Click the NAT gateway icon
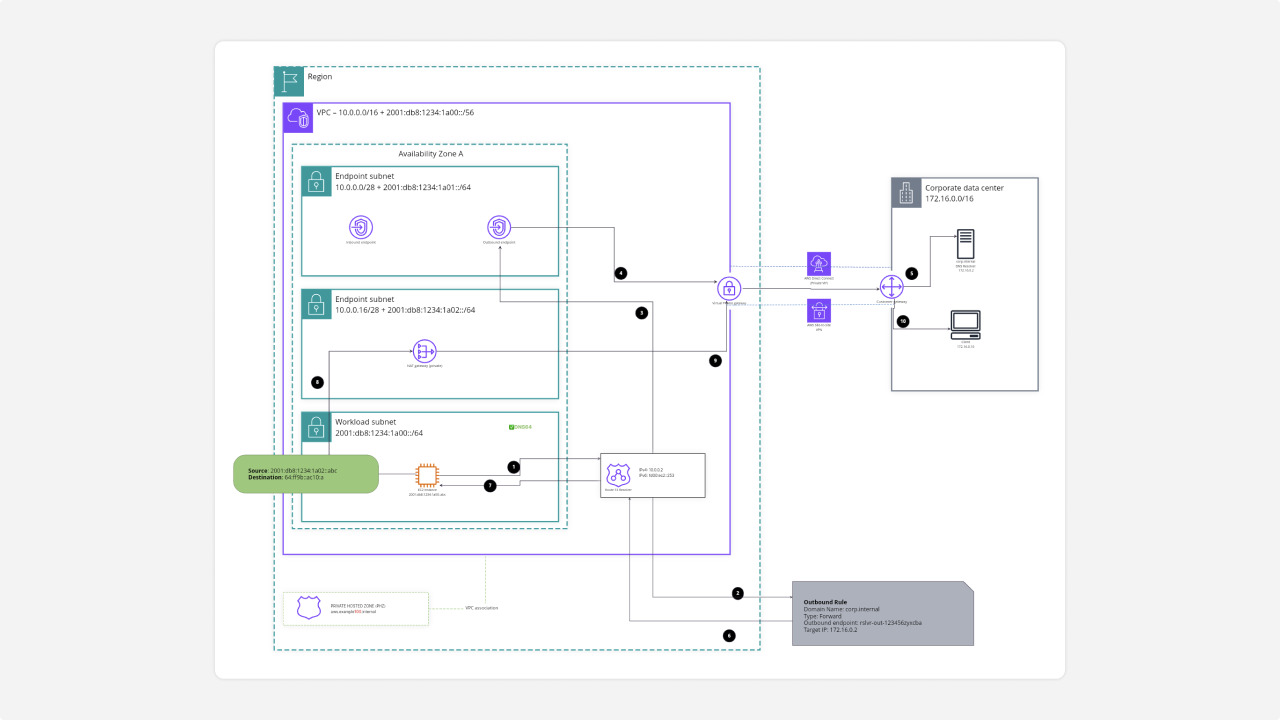 (425, 351)
